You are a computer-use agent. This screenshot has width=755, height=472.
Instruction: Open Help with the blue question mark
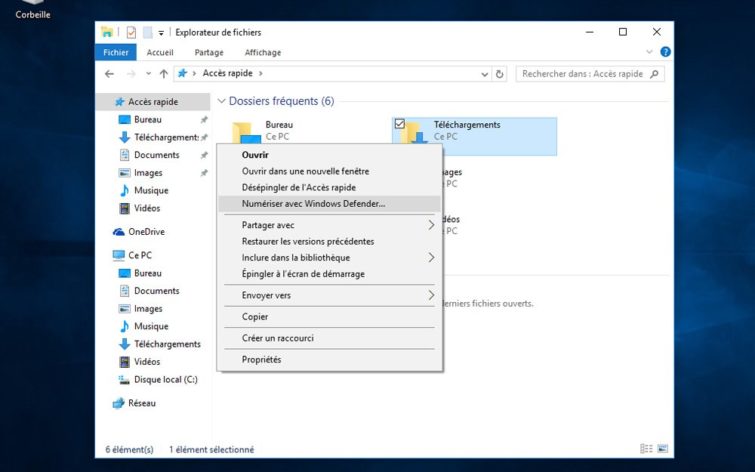665,52
